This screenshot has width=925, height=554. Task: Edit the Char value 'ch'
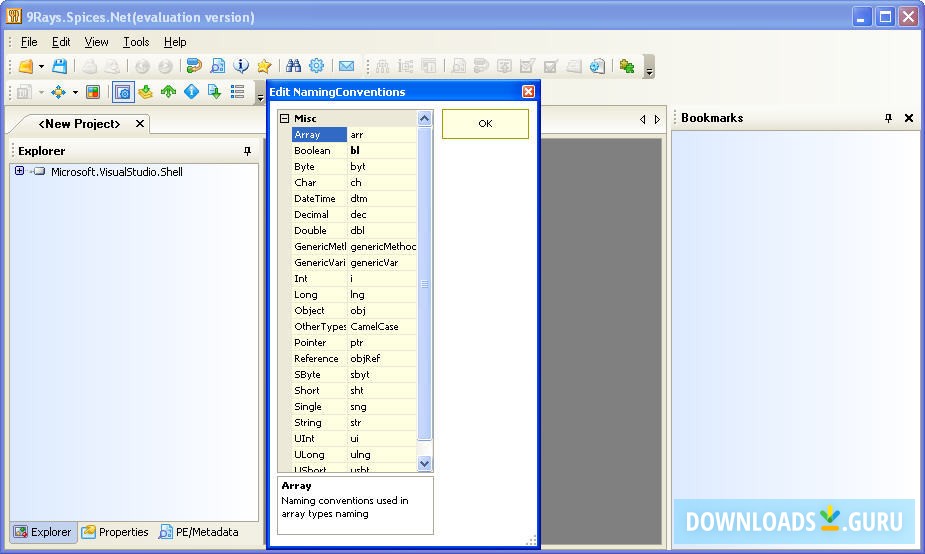pos(382,182)
